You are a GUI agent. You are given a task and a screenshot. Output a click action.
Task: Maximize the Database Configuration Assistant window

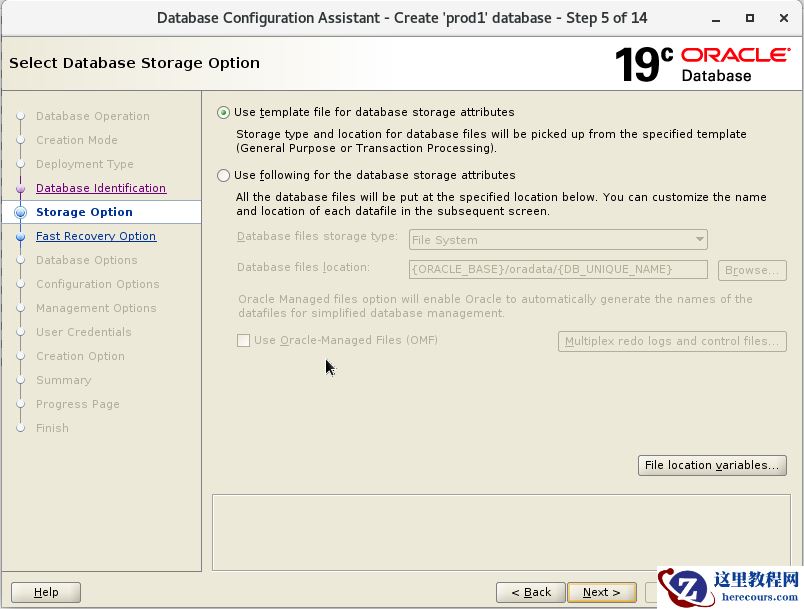[750, 18]
